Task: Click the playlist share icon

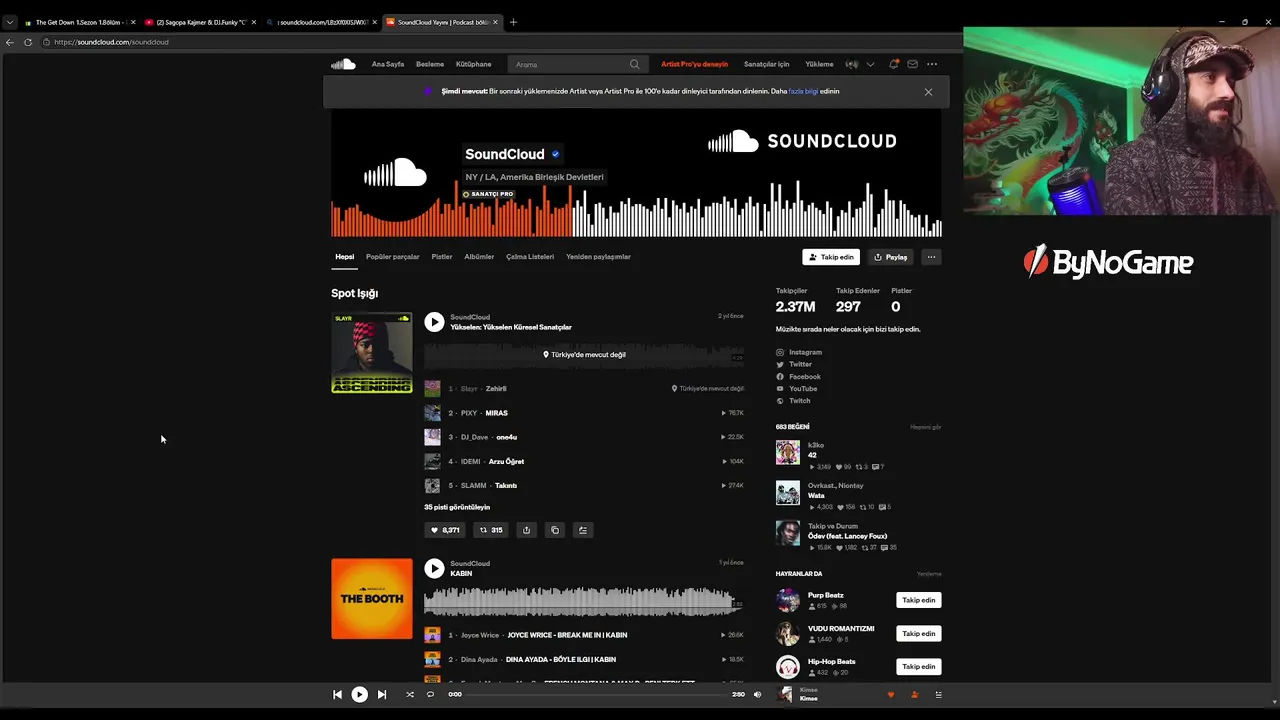Action: click(x=526, y=530)
